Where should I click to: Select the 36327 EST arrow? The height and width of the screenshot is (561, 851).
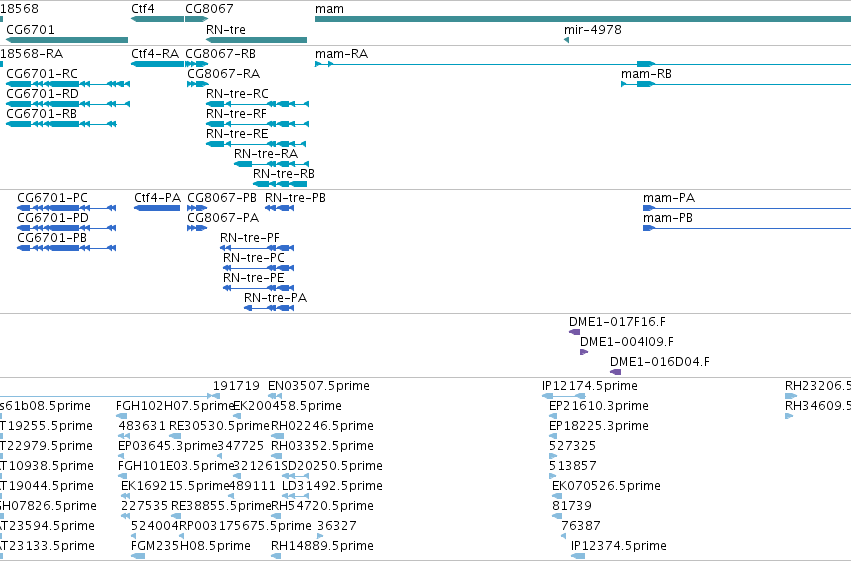coord(320,537)
